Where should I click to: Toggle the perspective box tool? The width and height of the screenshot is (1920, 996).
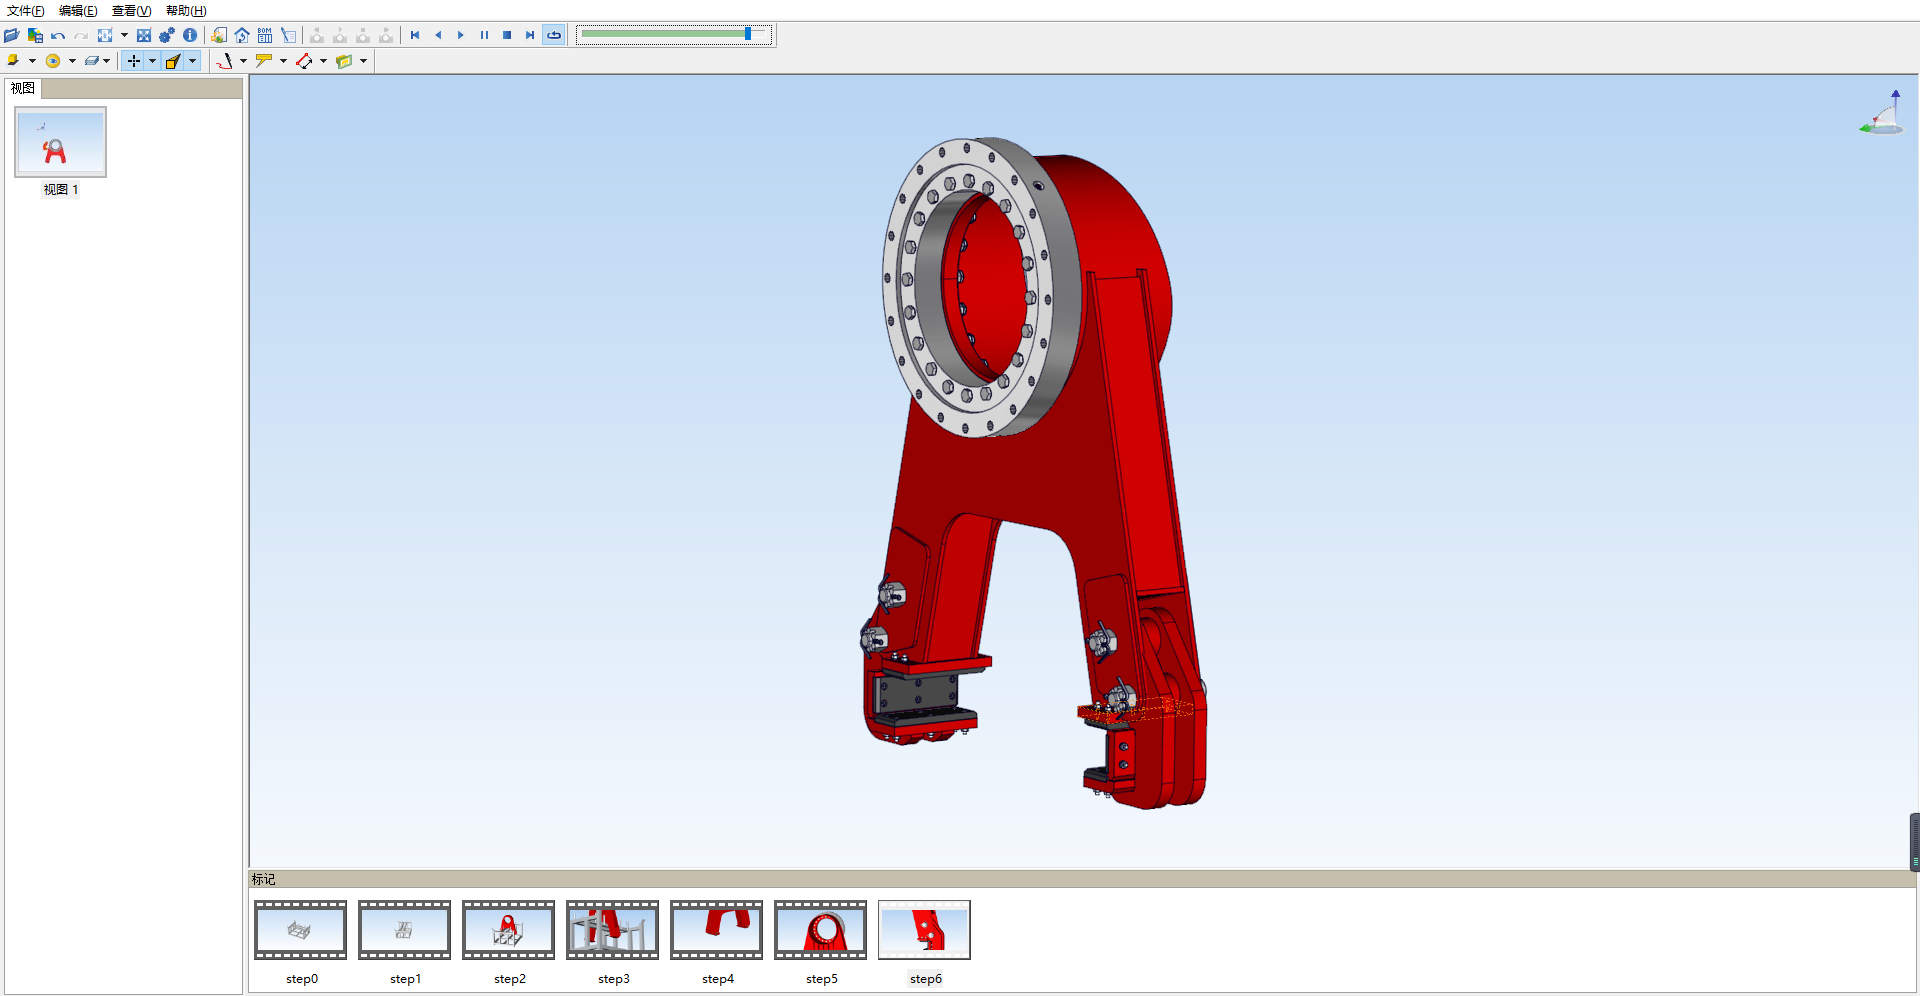(x=173, y=61)
